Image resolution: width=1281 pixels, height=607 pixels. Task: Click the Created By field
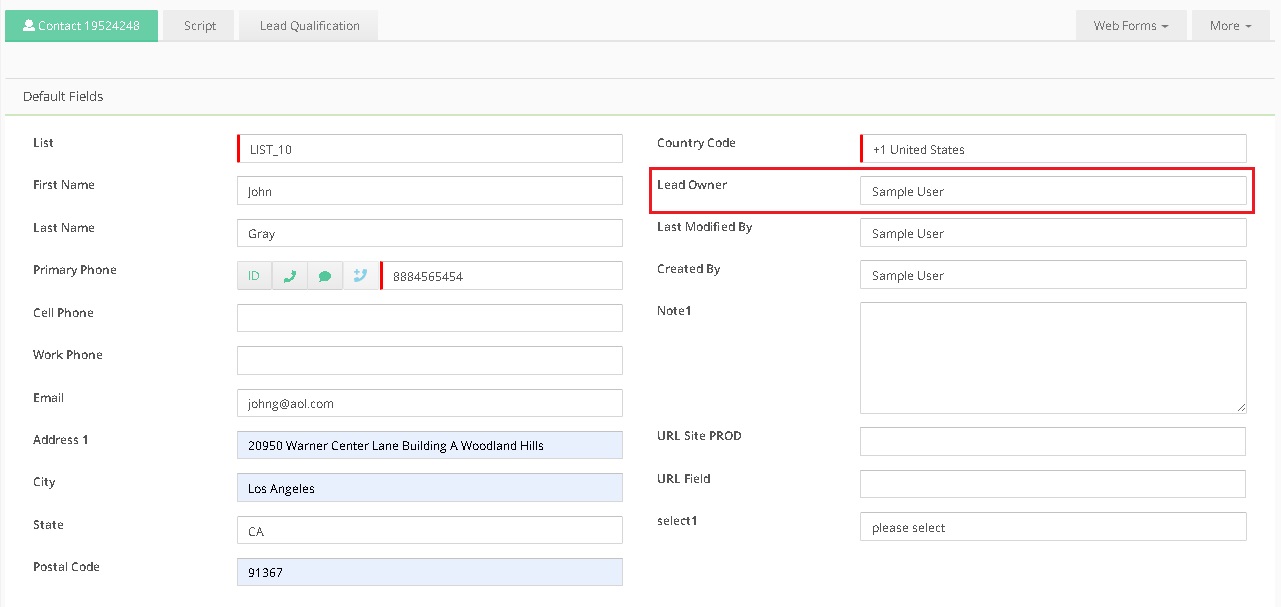click(1053, 275)
